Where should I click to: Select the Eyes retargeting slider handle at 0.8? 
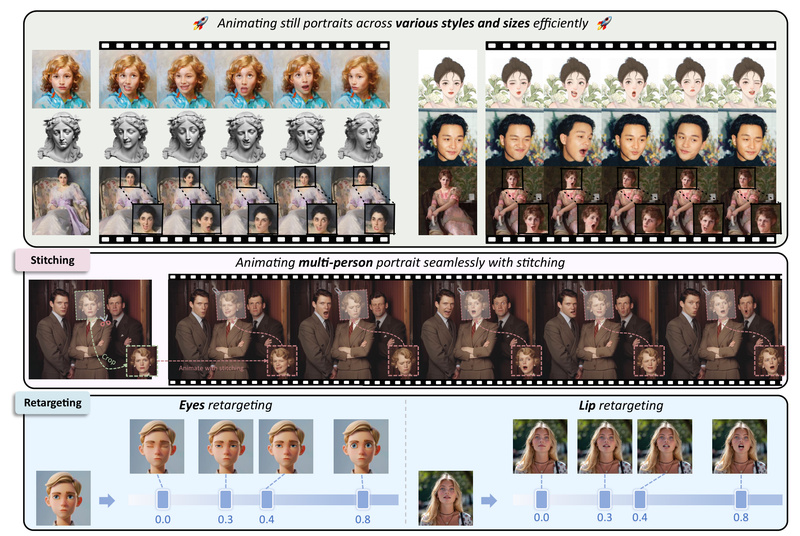click(x=363, y=499)
